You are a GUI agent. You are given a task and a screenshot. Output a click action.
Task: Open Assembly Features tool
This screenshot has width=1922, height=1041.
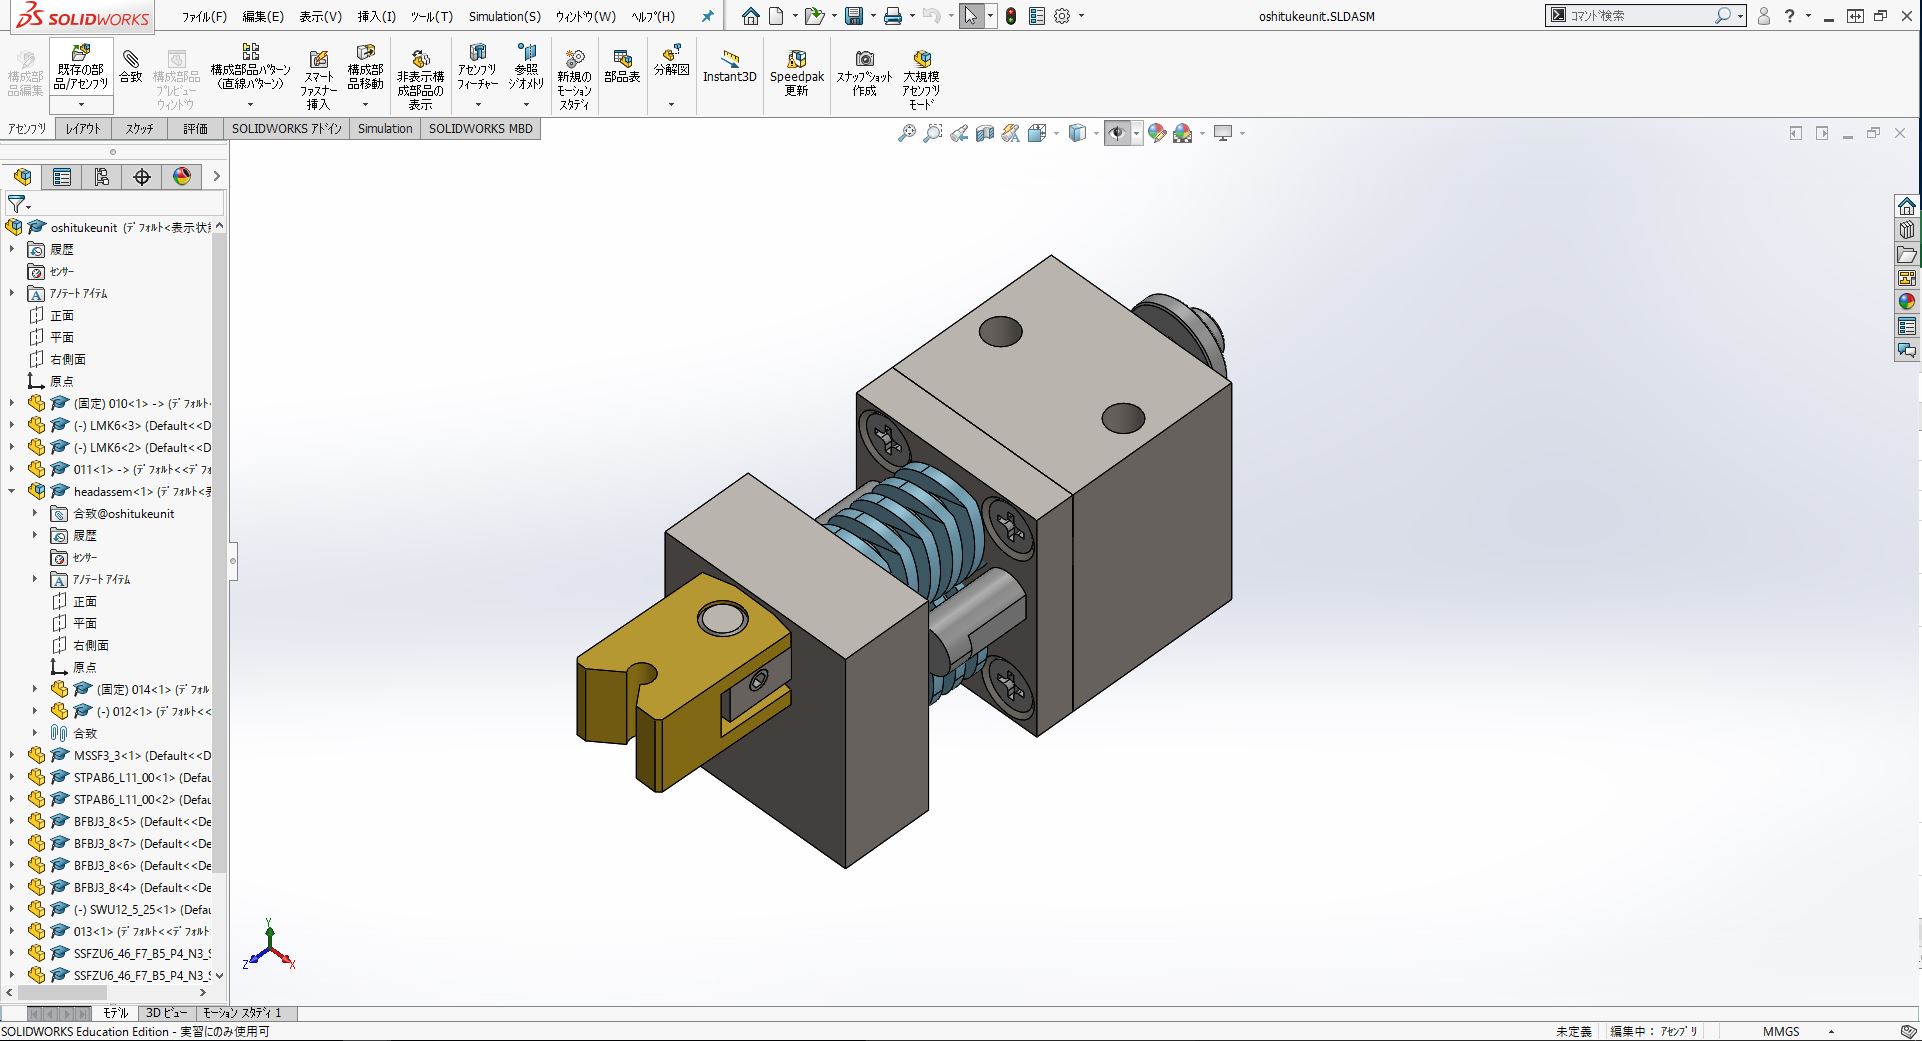click(x=477, y=67)
